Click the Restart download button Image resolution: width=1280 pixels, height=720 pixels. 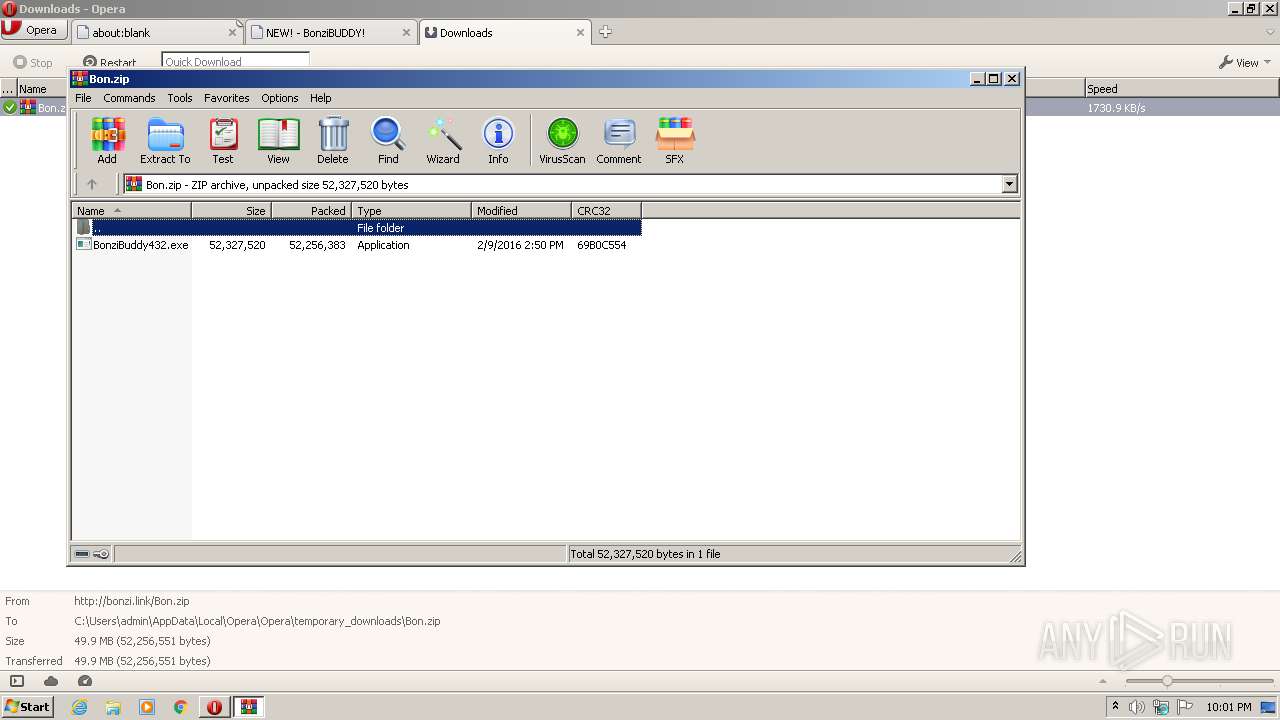110,62
